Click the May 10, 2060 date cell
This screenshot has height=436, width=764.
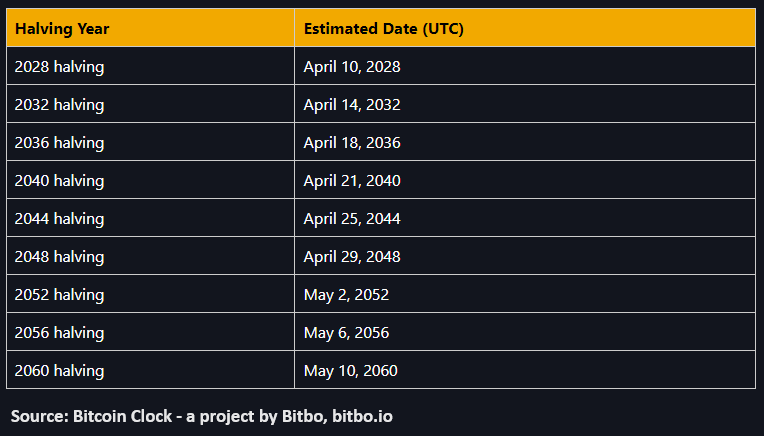pos(350,371)
